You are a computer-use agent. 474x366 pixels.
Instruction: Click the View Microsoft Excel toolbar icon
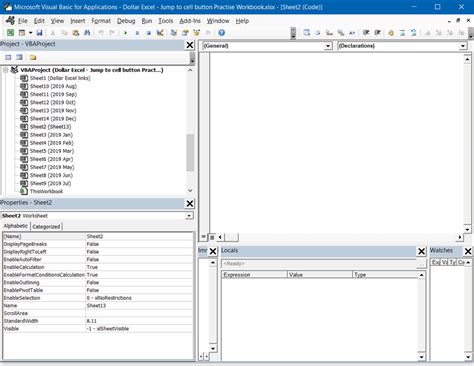[x=10, y=33]
